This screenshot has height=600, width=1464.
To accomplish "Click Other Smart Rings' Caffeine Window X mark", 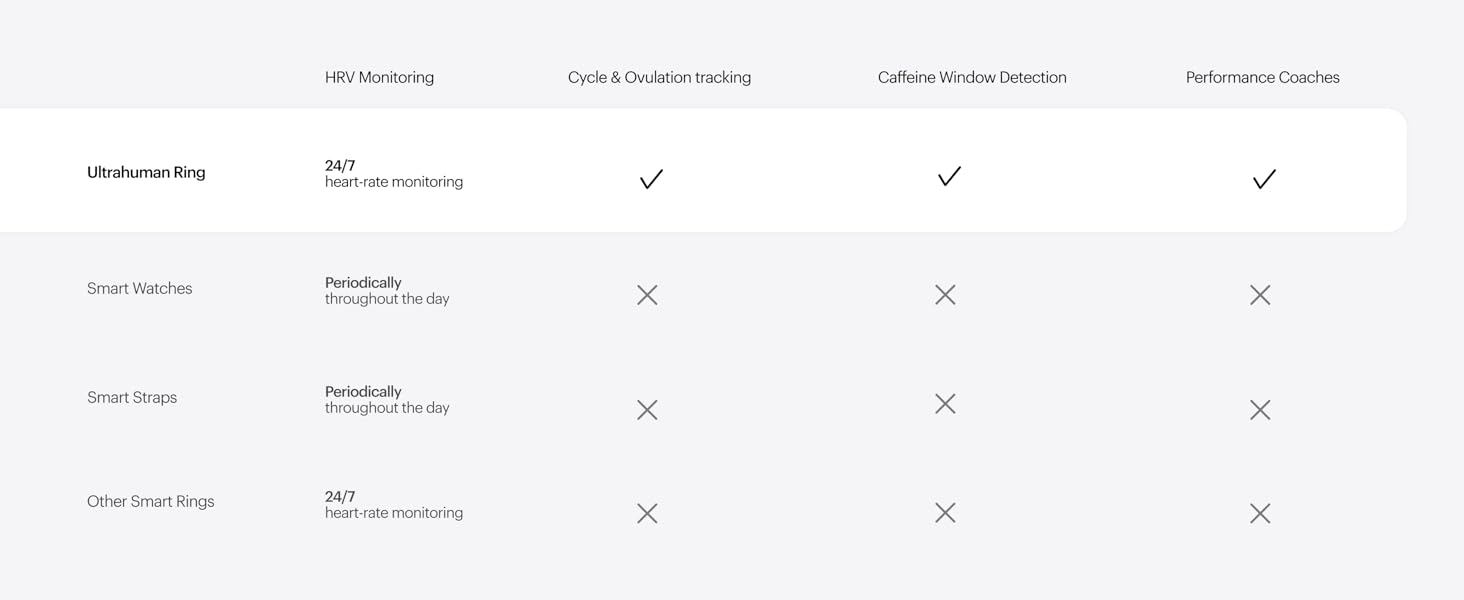I will tap(945, 513).
